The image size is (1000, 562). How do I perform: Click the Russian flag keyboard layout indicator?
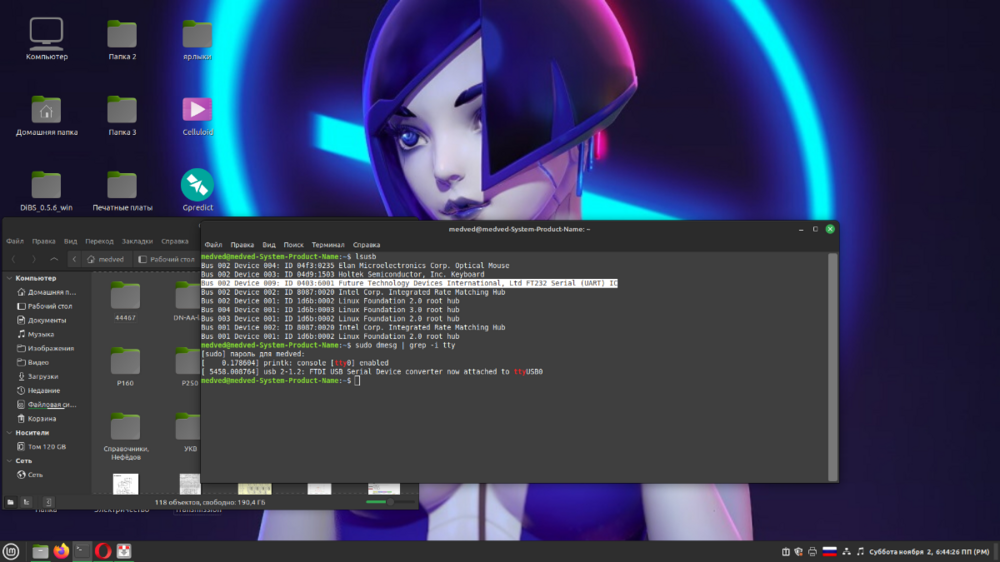tap(829, 552)
